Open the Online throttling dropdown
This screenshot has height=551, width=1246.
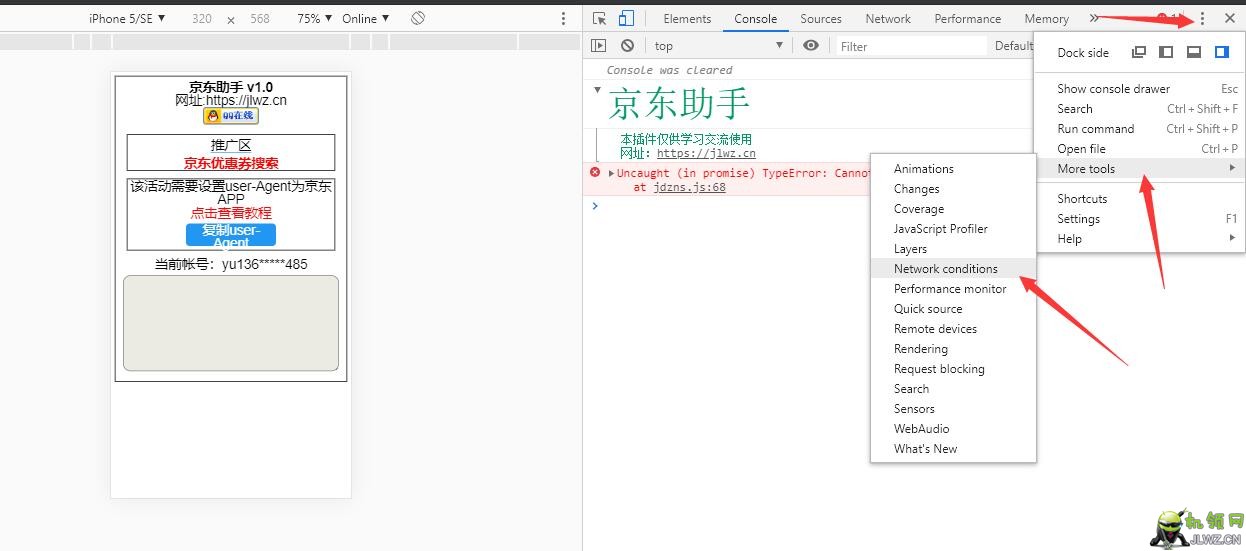point(366,18)
